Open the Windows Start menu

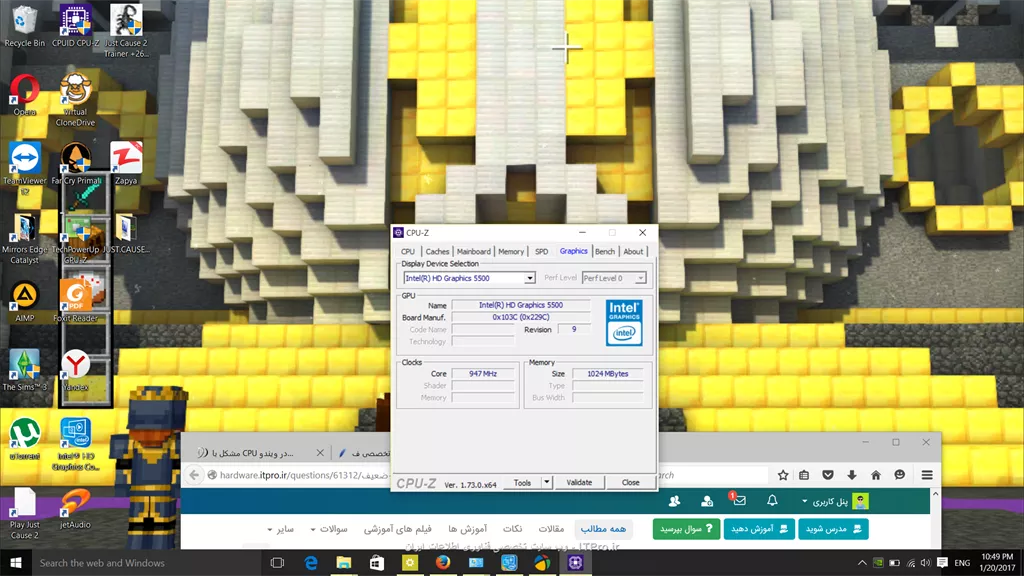16,563
